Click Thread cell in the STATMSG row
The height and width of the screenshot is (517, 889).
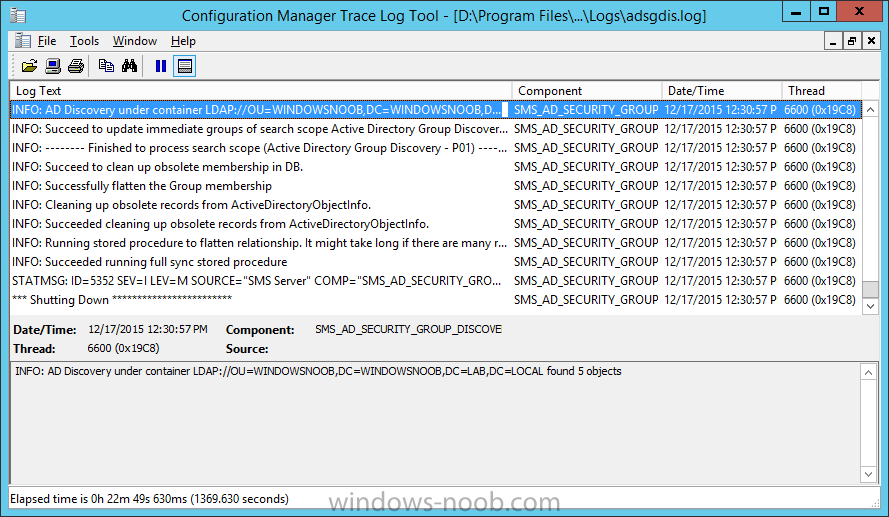pos(820,281)
